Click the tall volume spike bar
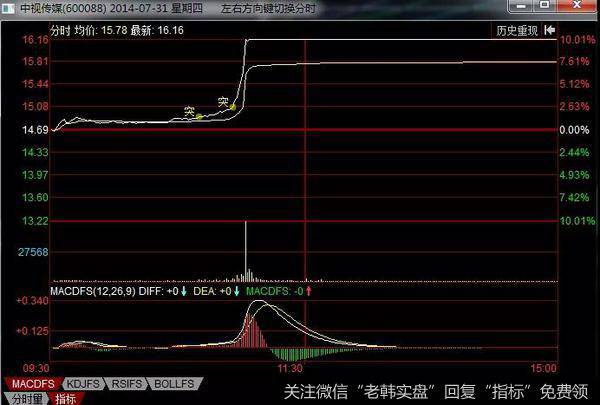600x405 pixels. [x=246, y=251]
